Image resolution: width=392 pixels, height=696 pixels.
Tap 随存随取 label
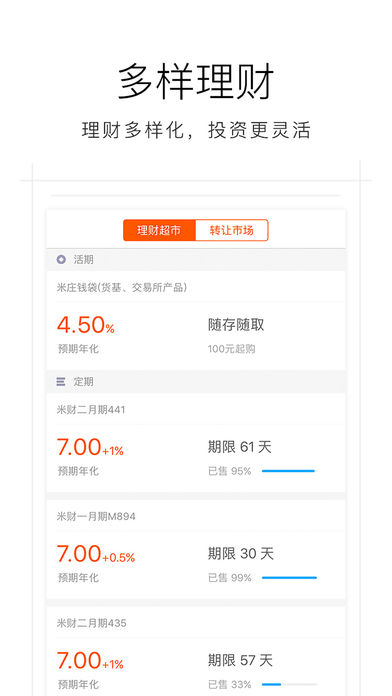click(236, 325)
